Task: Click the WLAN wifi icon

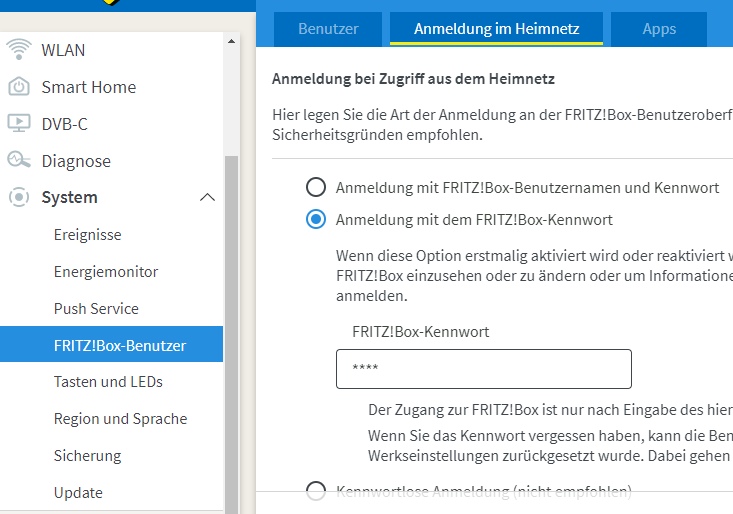Action: pos(19,49)
